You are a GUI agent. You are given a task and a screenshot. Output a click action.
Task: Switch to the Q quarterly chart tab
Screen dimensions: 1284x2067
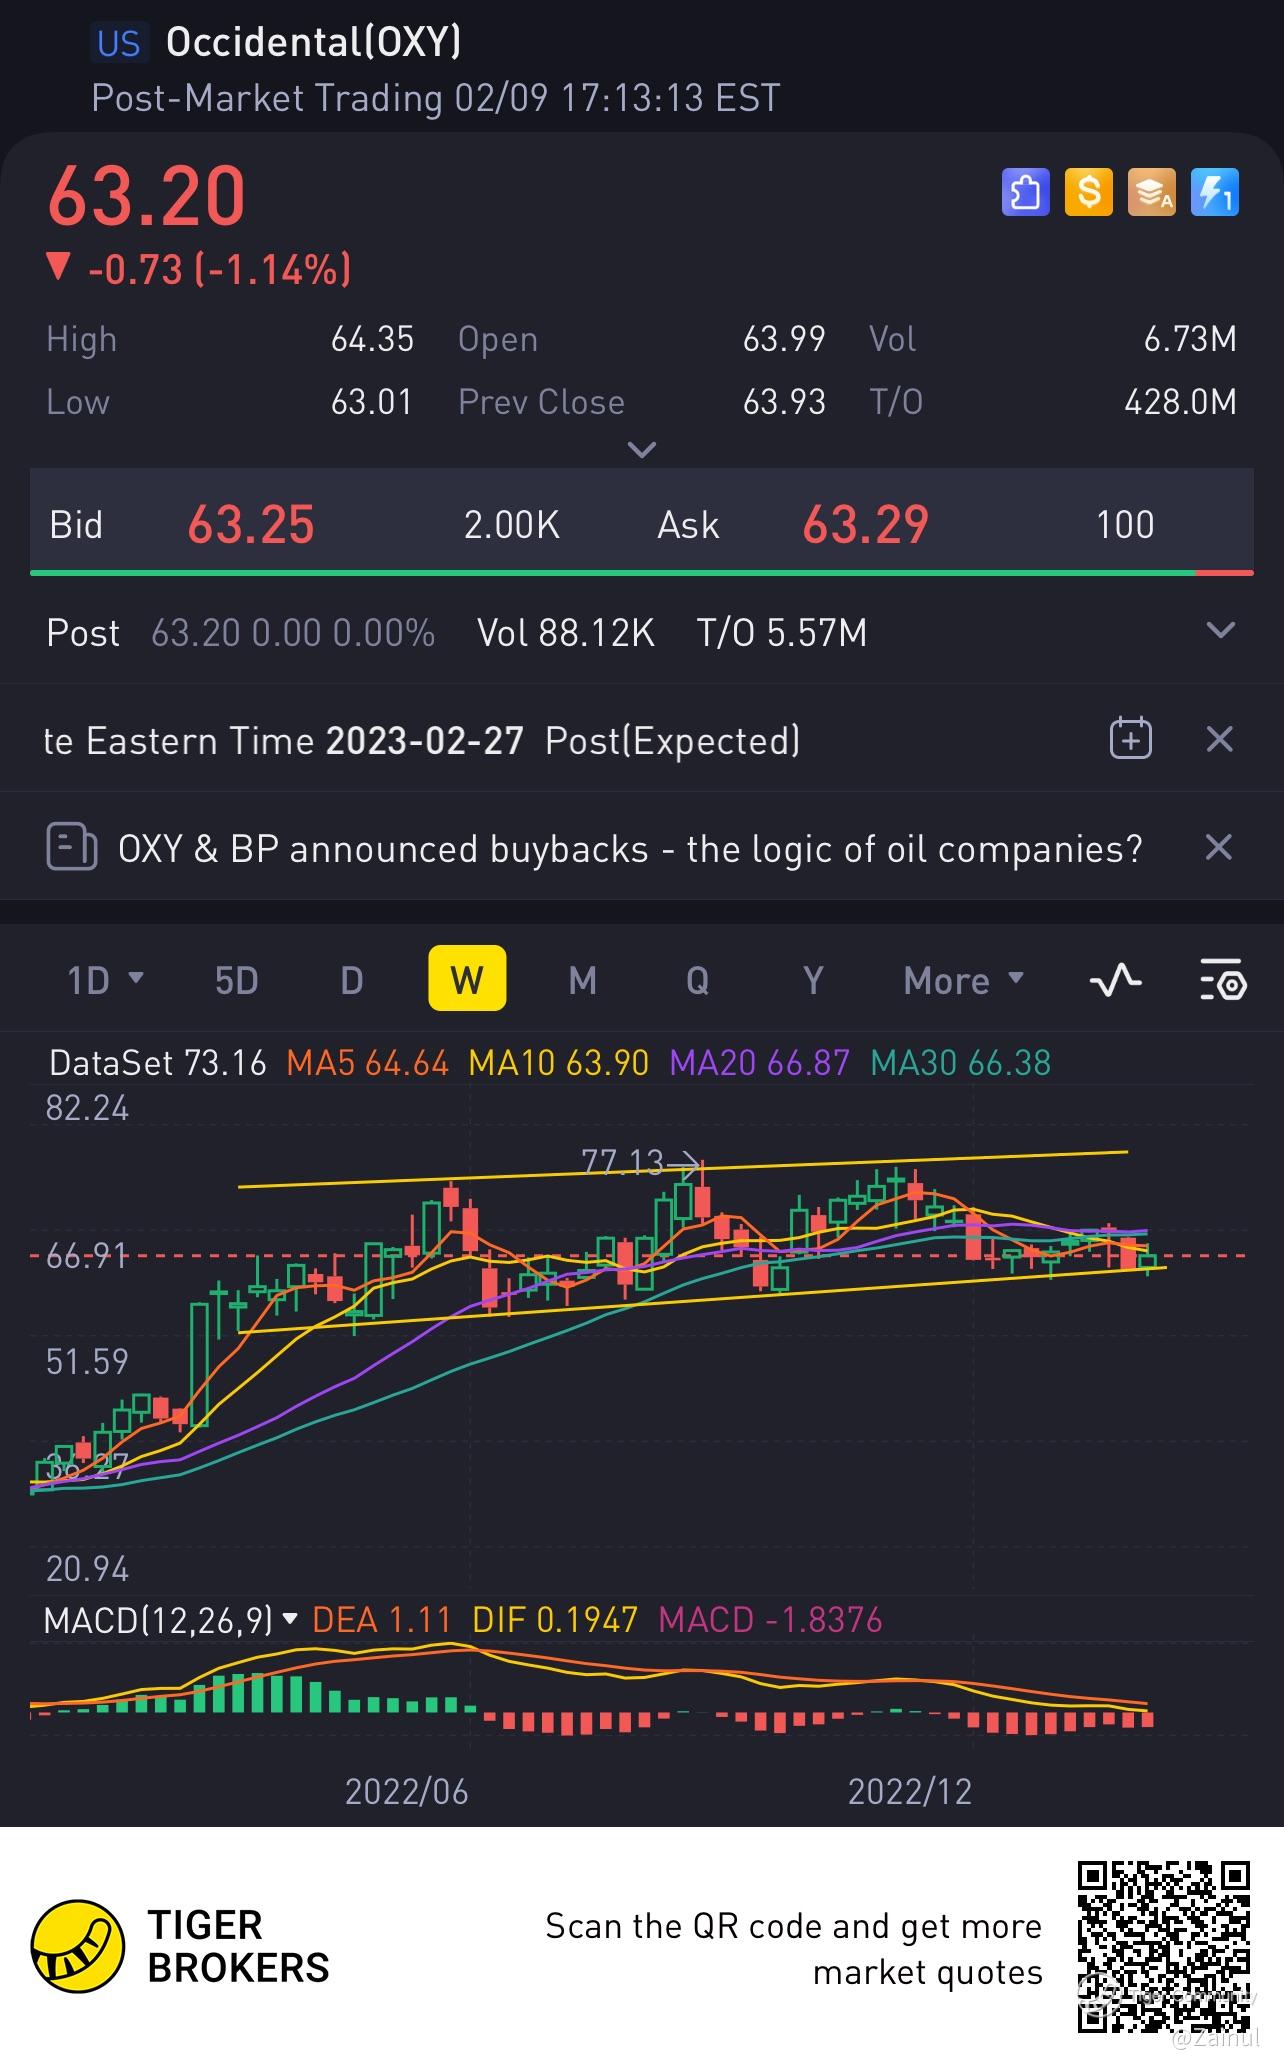click(698, 980)
